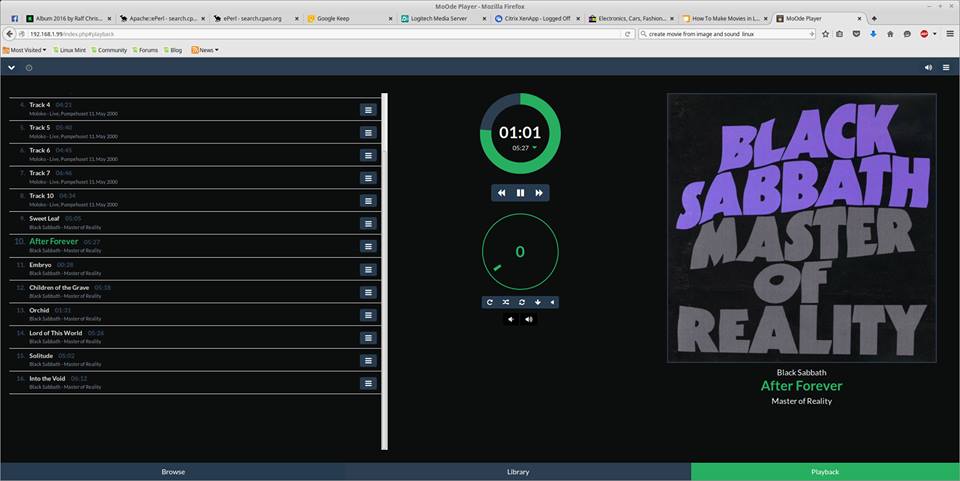Toggle shuffle (random) playback
The height and width of the screenshot is (481, 960).
(x=506, y=302)
